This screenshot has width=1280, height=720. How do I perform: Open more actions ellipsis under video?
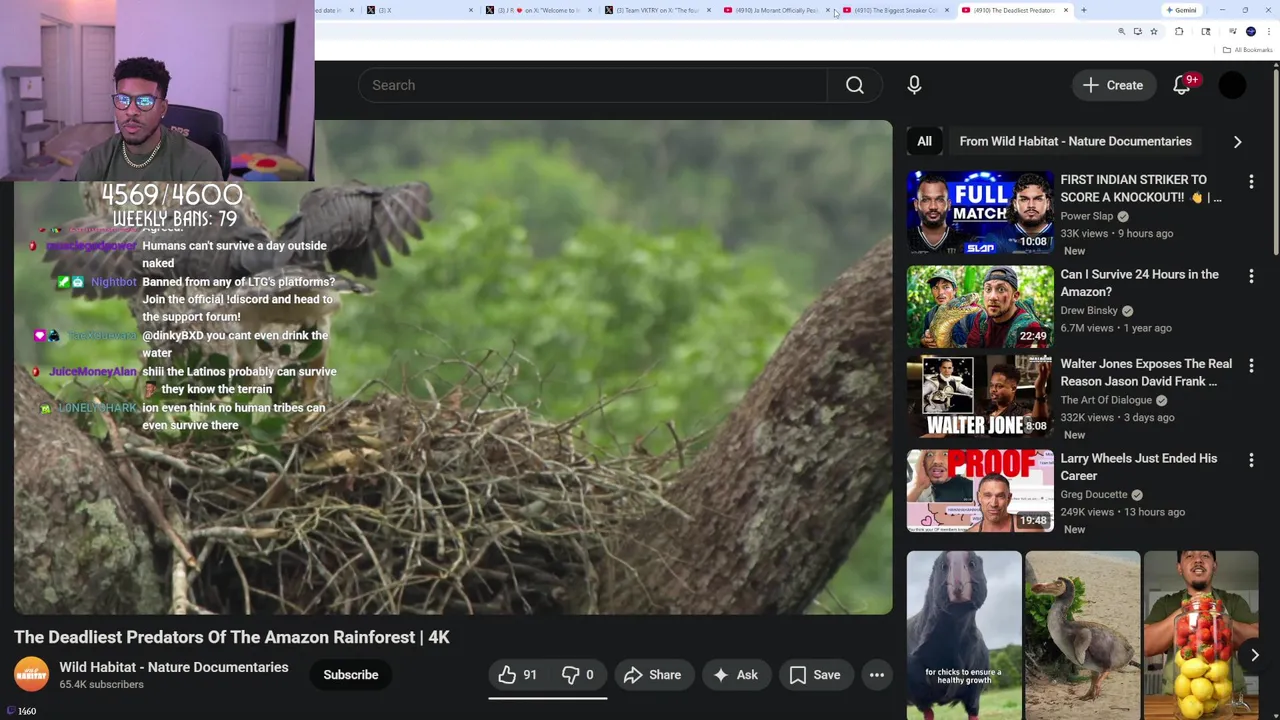coord(877,675)
